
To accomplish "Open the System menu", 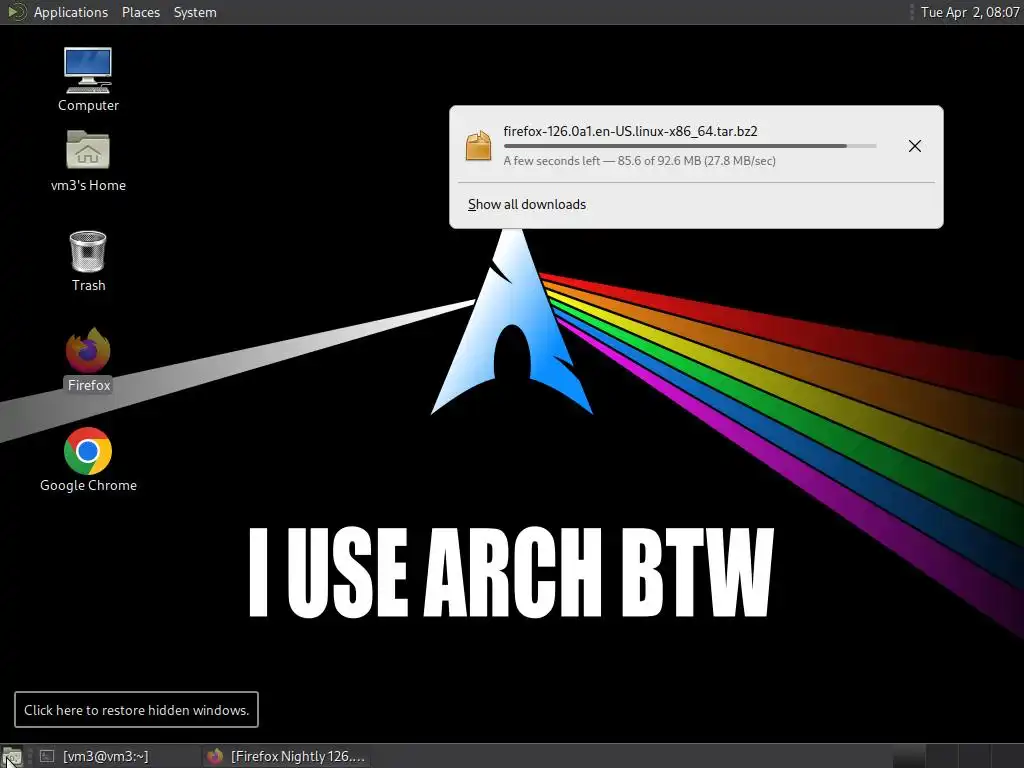I will coord(195,12).
